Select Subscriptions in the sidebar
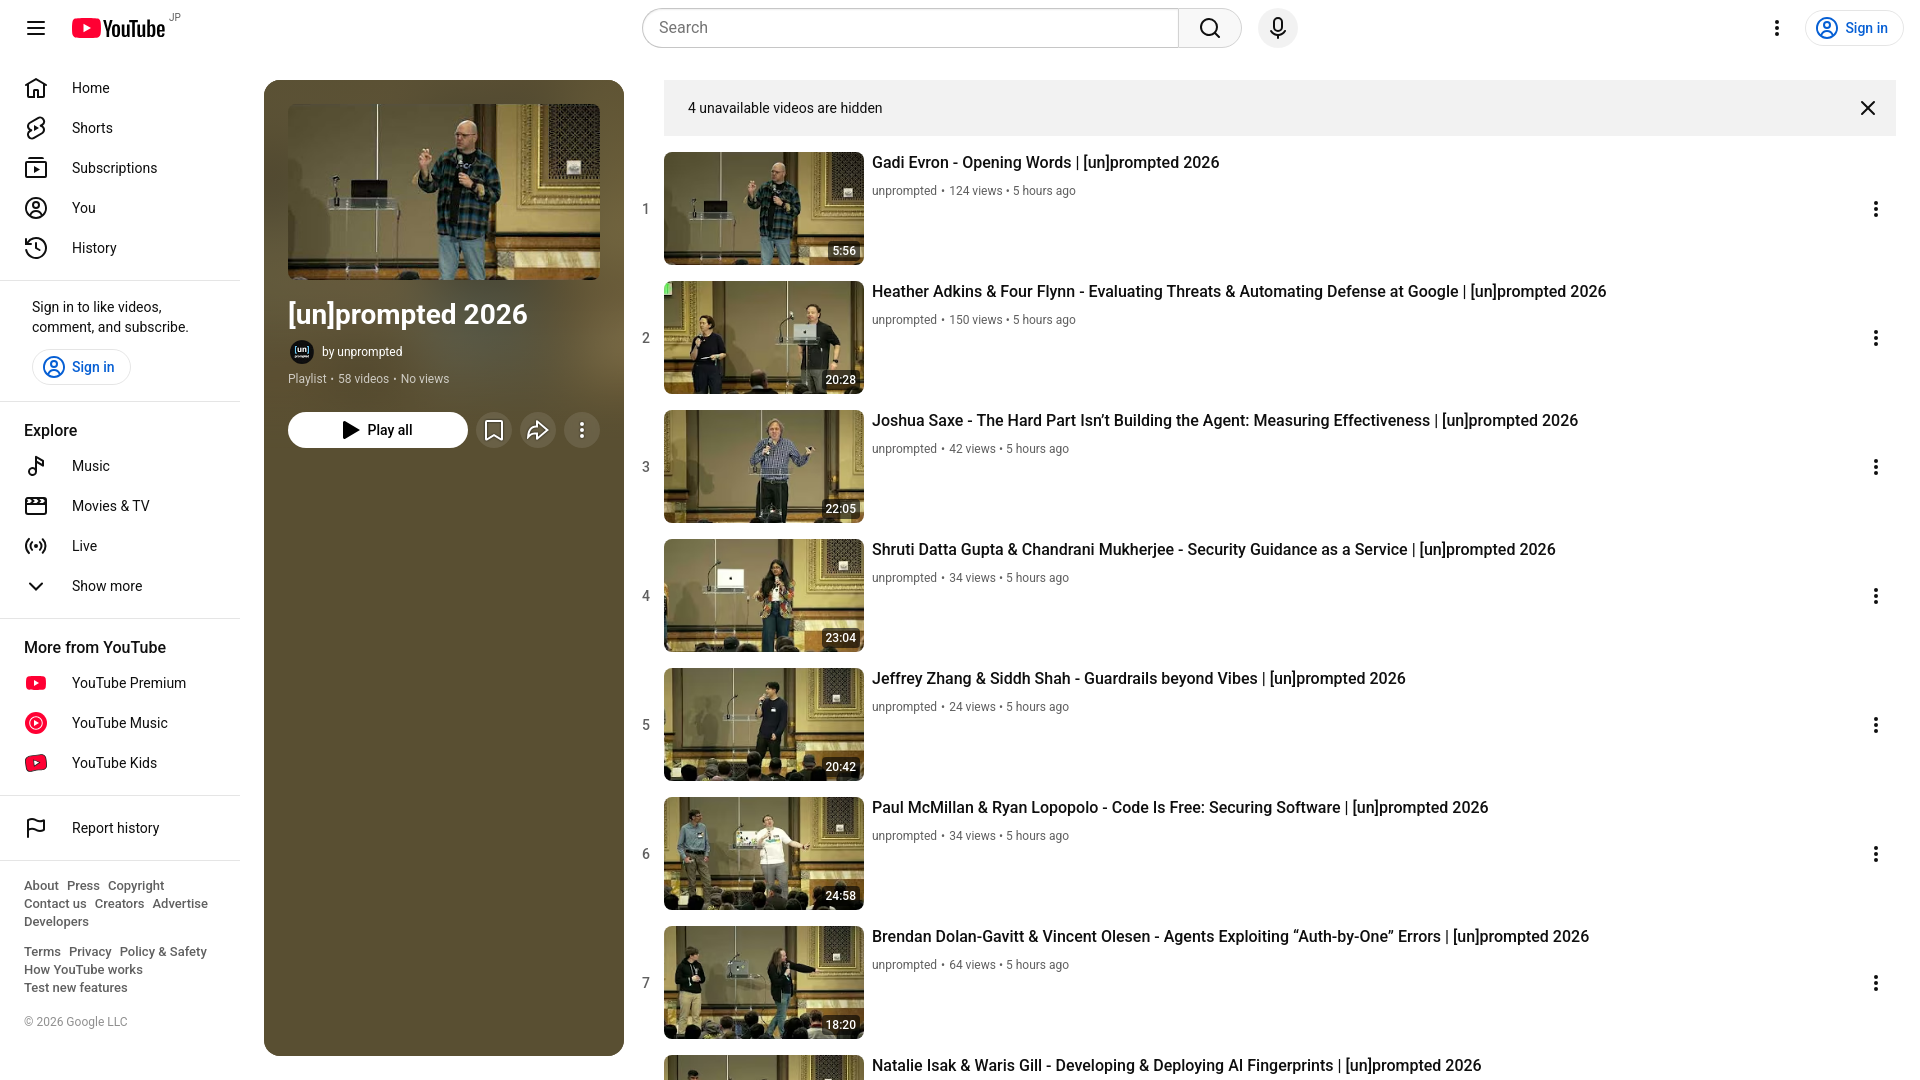Viewport: 1920px width, 1080px height. pos(114,168)
